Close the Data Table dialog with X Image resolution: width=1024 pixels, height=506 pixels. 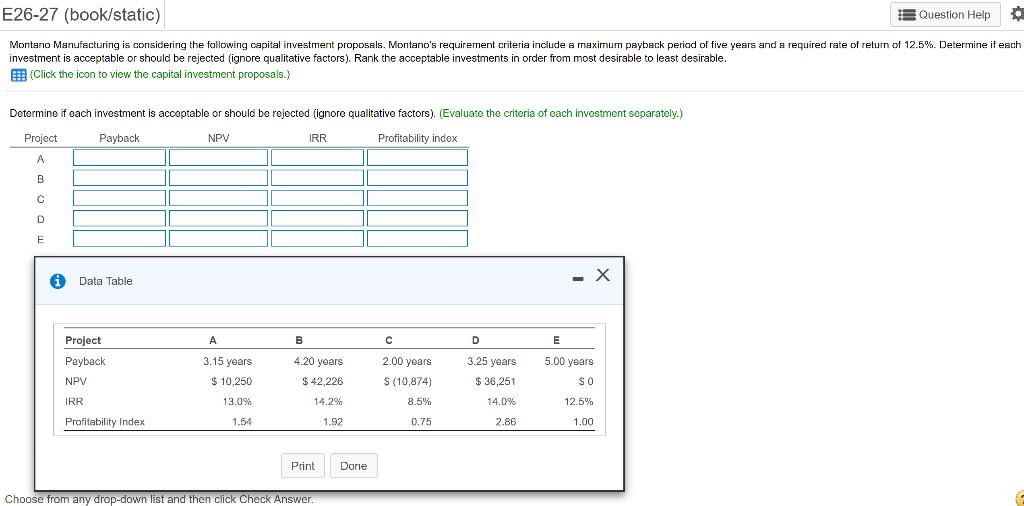pyautogui.click(x=602, y=276)
